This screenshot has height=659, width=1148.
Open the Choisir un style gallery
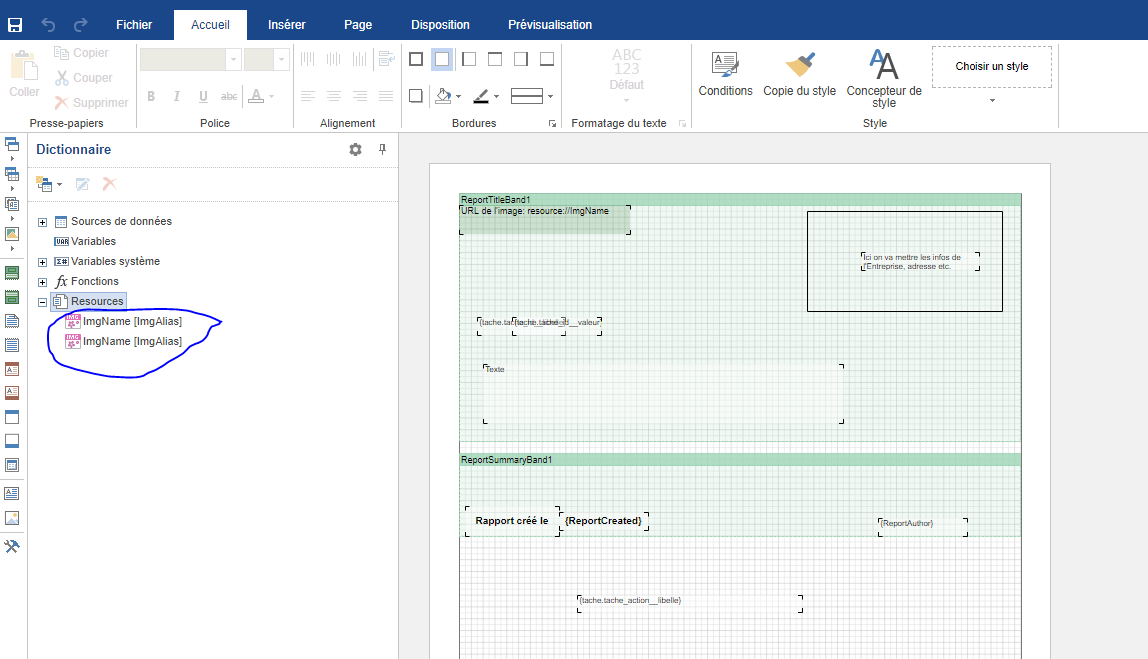pyautogui.click(x=992, y=100)
